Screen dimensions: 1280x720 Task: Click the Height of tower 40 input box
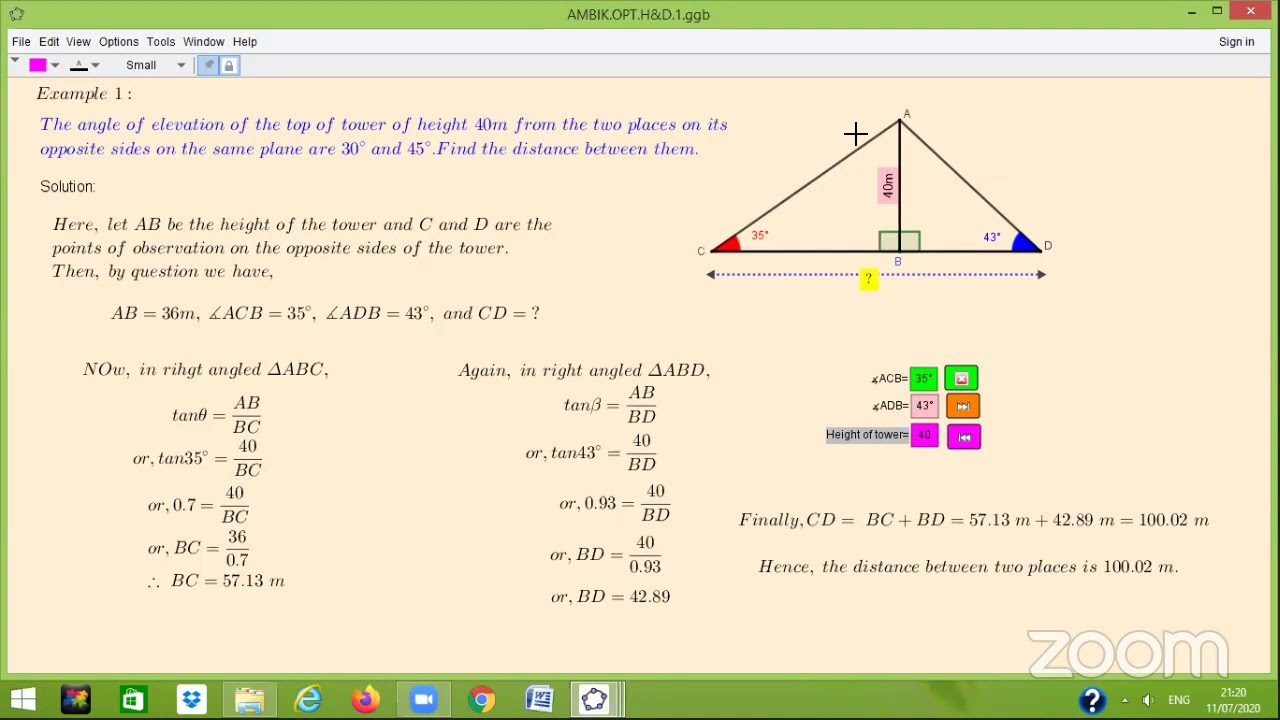(924, 435)
